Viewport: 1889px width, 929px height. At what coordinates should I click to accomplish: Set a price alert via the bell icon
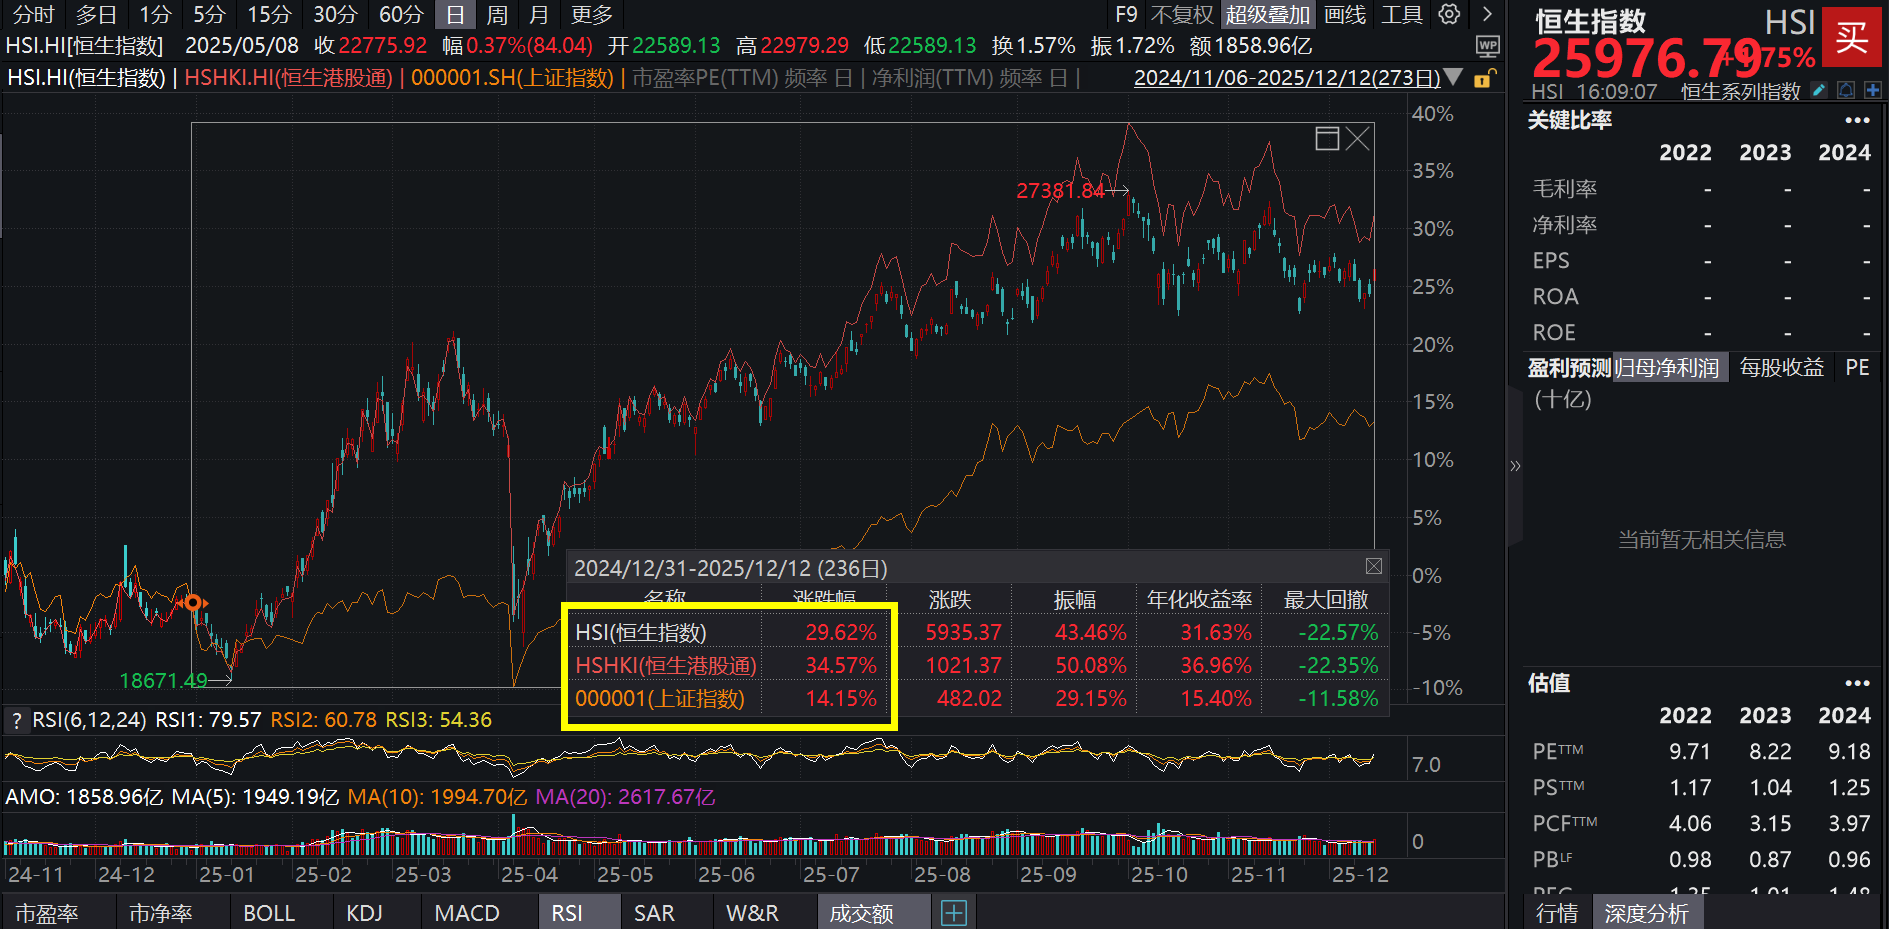click(1845, 89)
